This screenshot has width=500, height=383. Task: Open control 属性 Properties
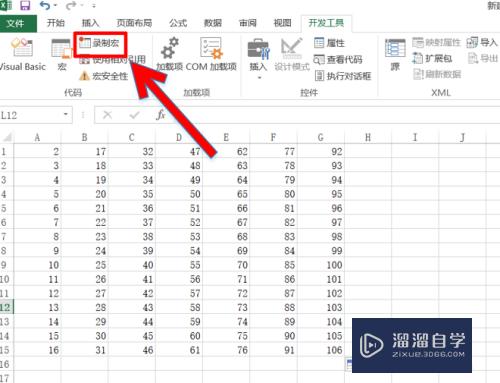click(329, 43)
